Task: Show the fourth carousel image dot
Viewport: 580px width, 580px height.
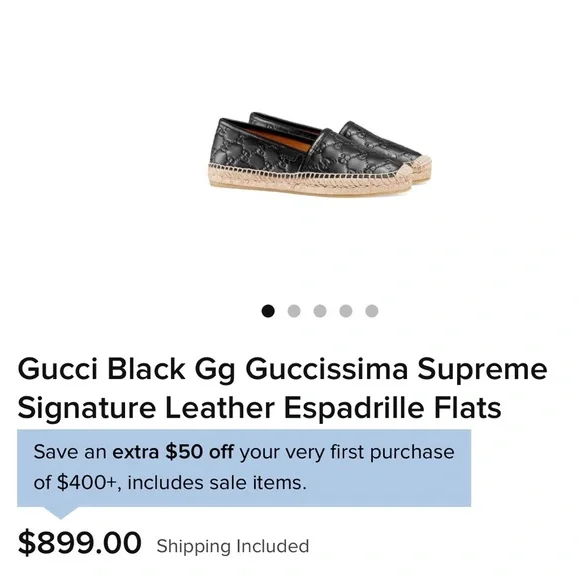Action: 346,311
